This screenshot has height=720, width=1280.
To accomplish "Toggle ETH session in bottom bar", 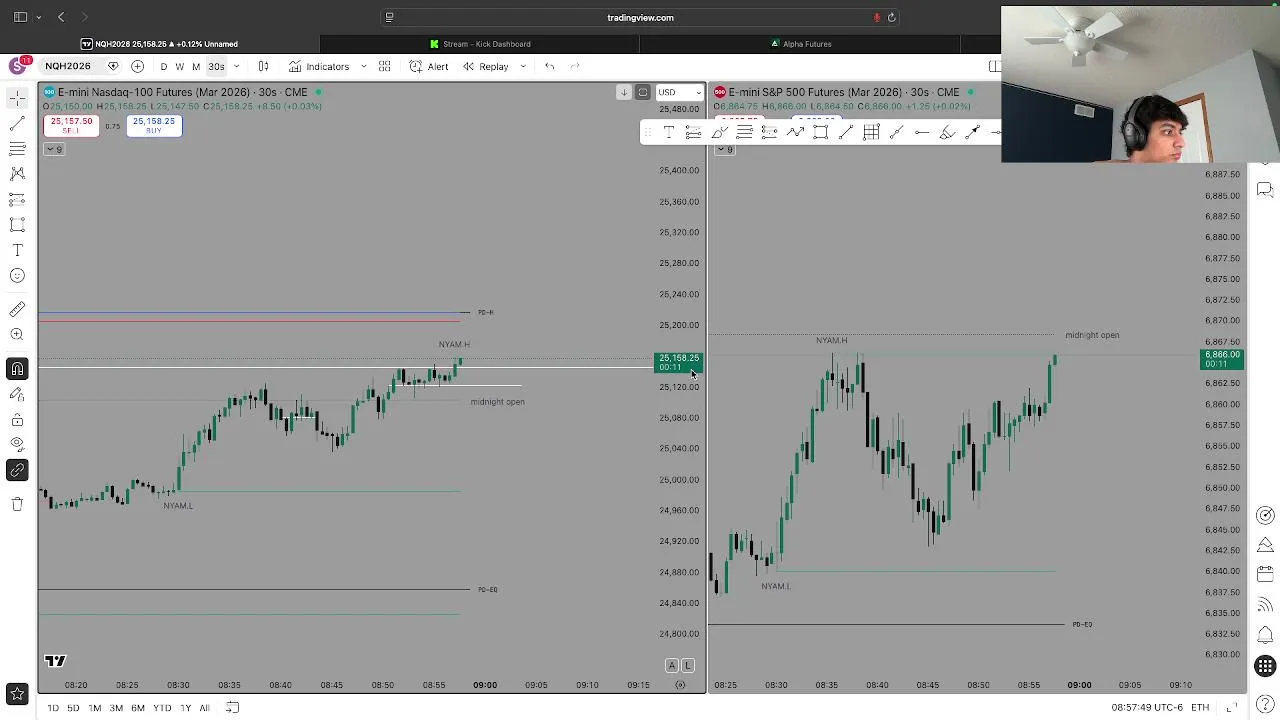I will point(1200,708).
